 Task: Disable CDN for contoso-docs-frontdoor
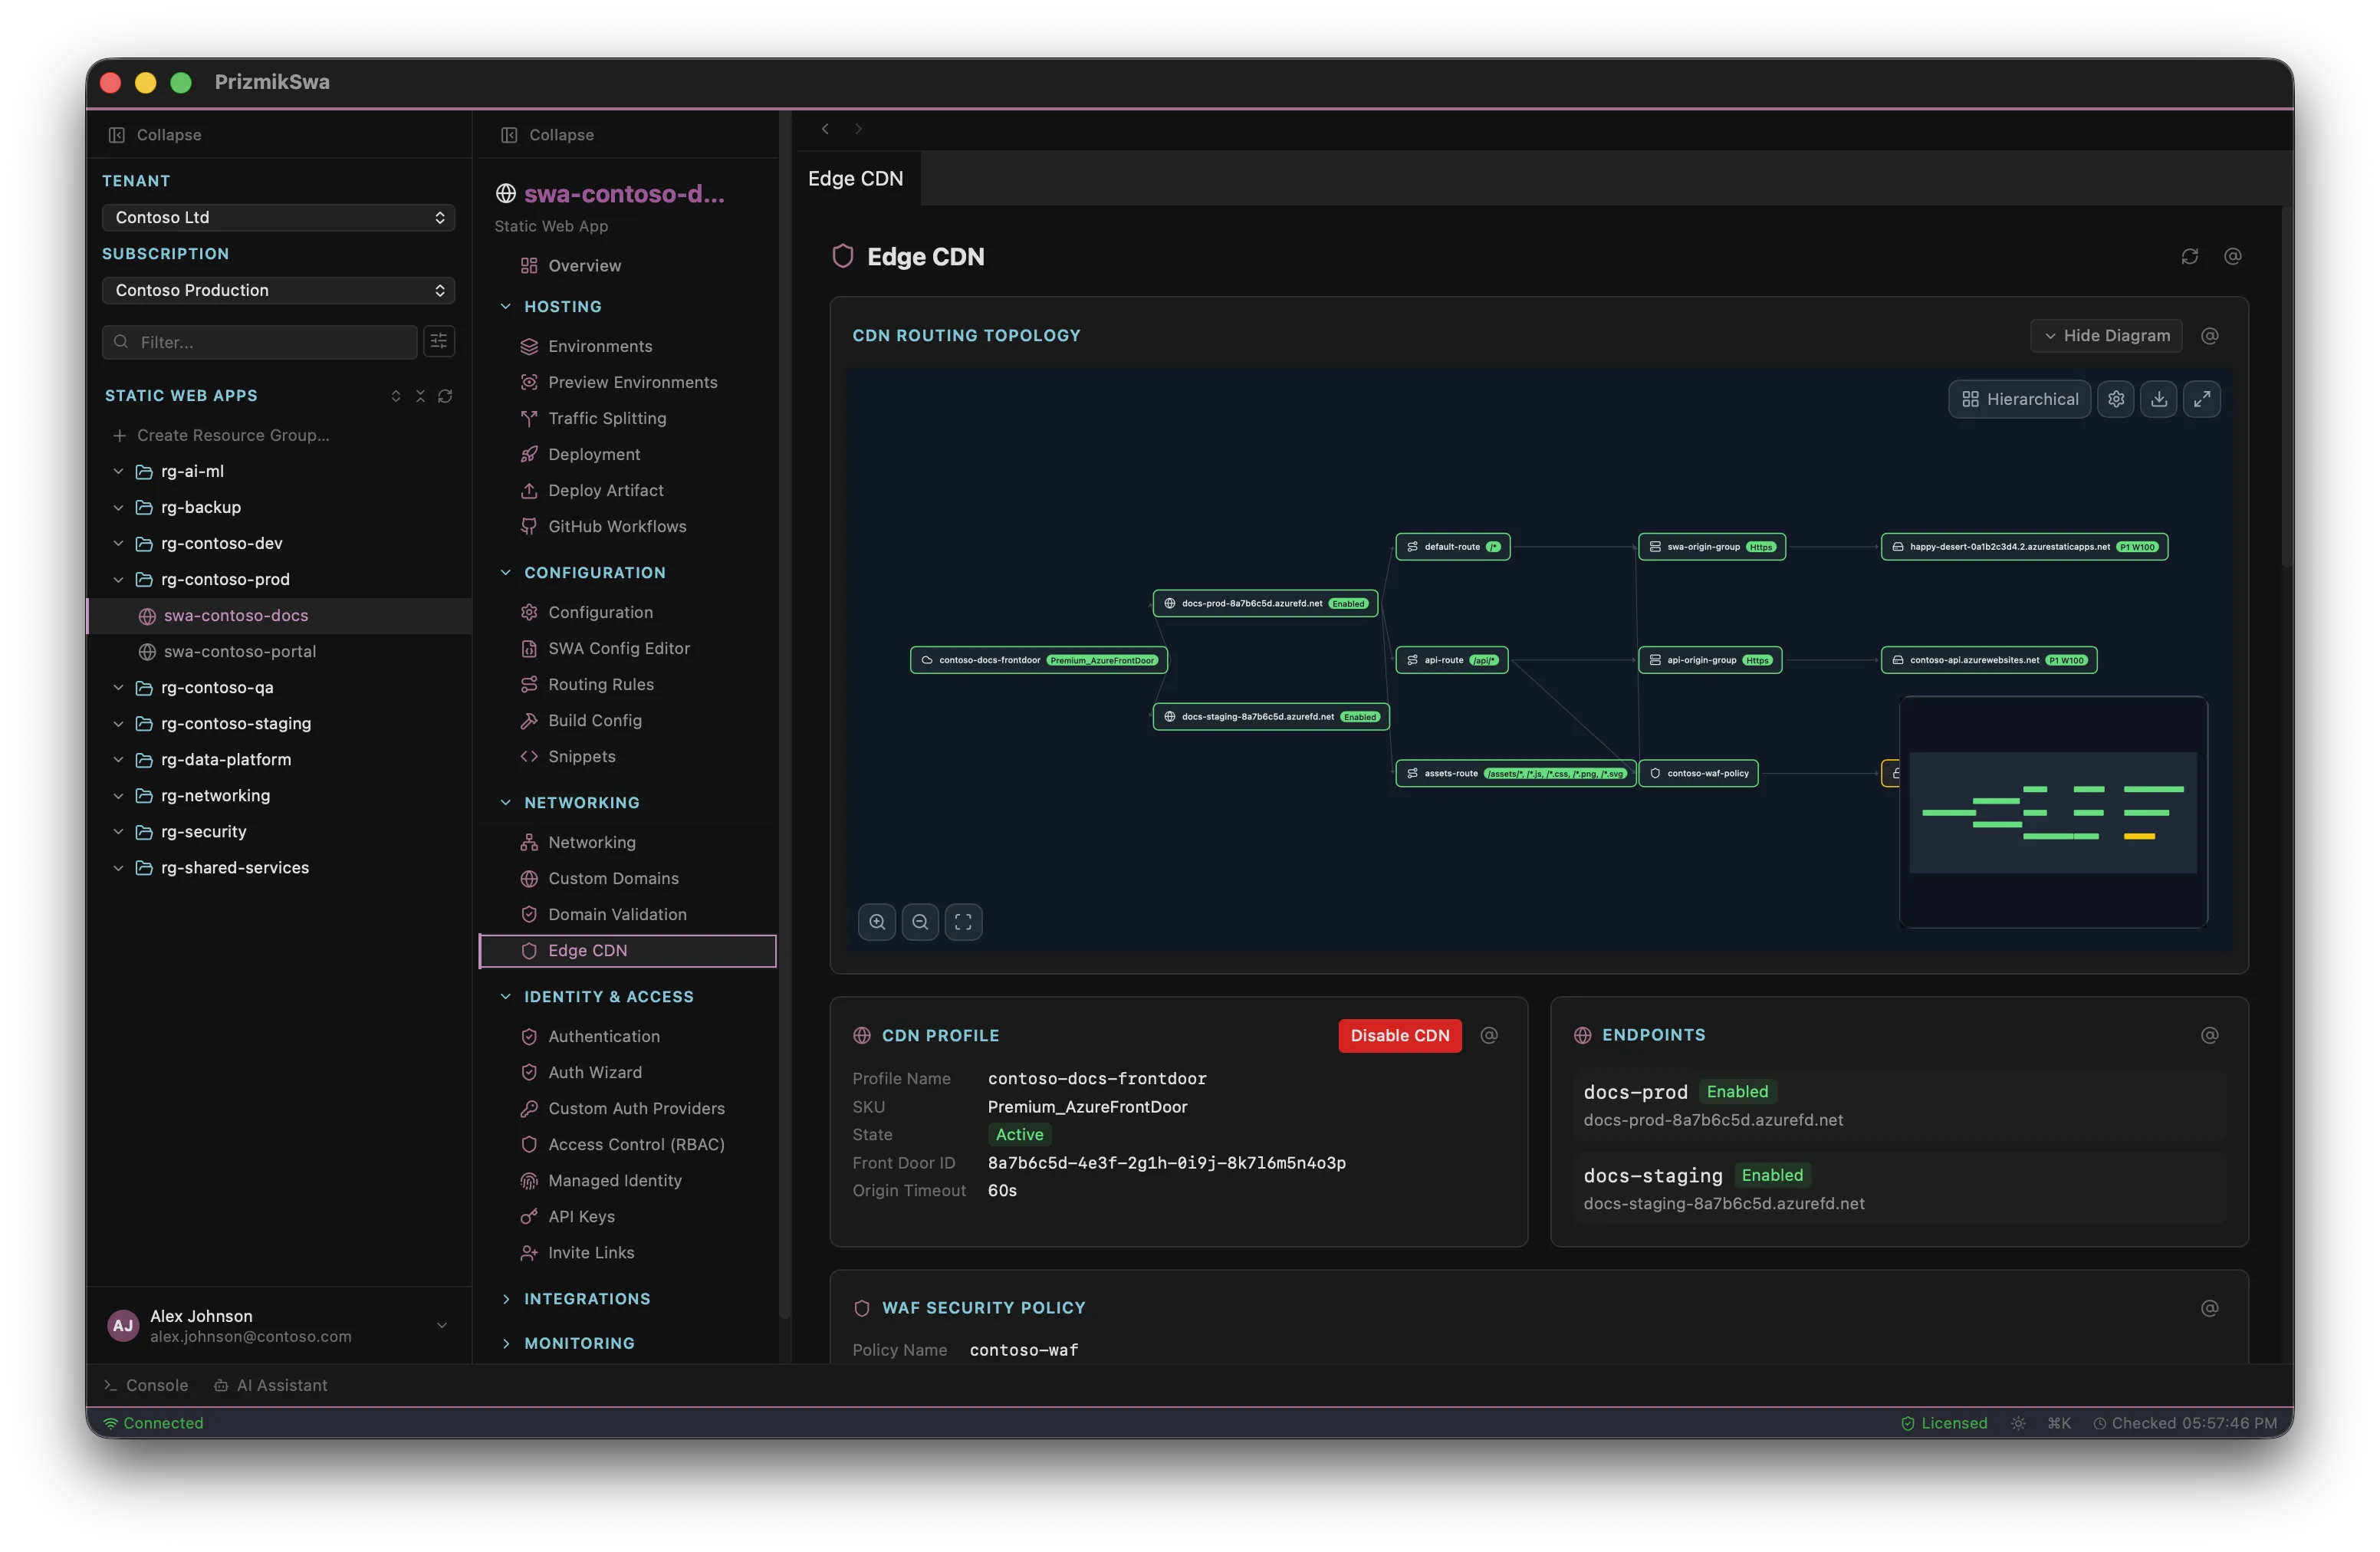coord(1399,1035)
